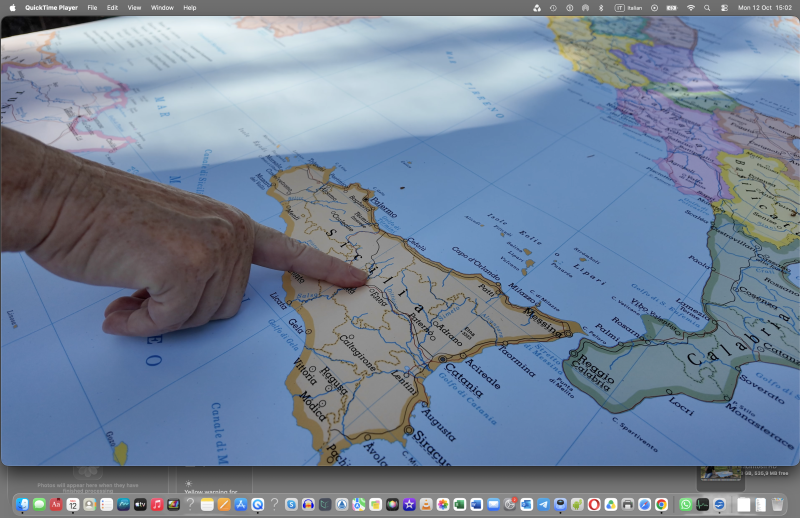This screenshot has width=800, height=518.
Task: Open the Window menu
Action: [162, 8]
